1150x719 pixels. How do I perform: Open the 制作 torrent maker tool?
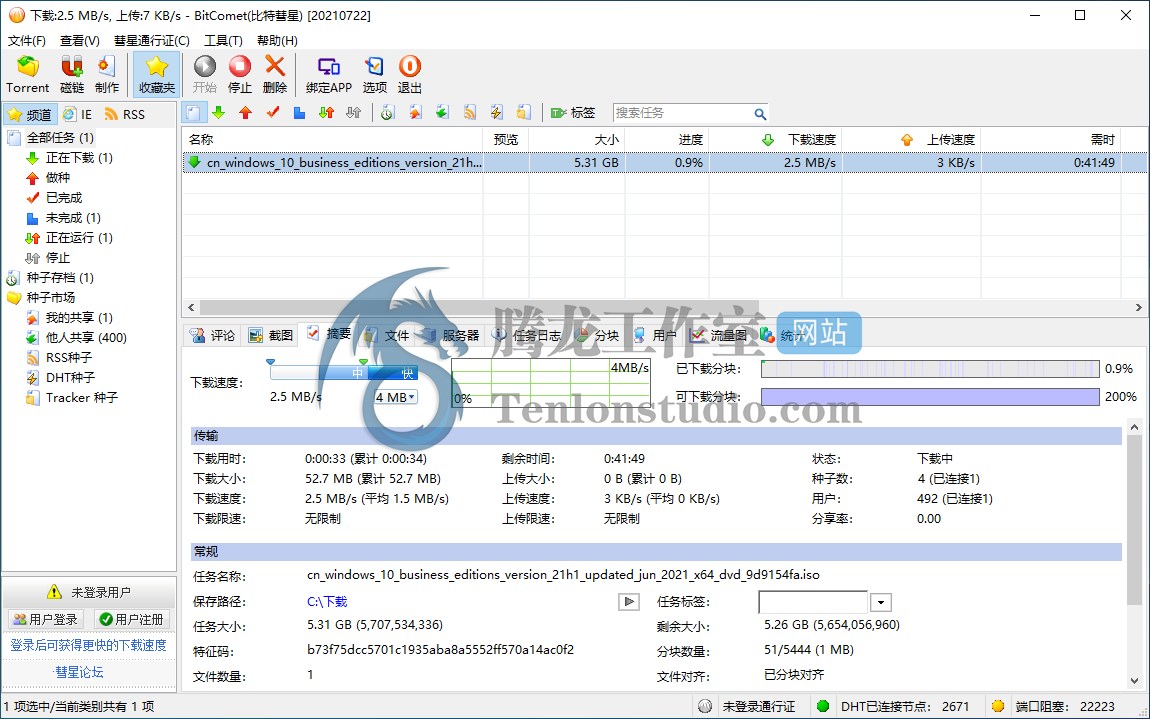click(x=106, y=75)
